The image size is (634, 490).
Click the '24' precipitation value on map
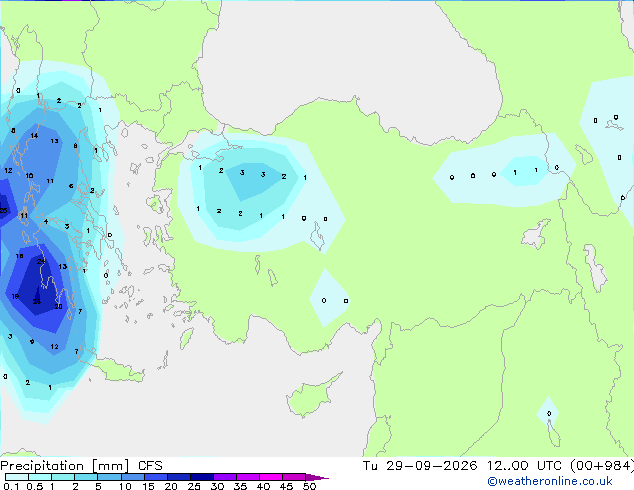pos(40,262)
